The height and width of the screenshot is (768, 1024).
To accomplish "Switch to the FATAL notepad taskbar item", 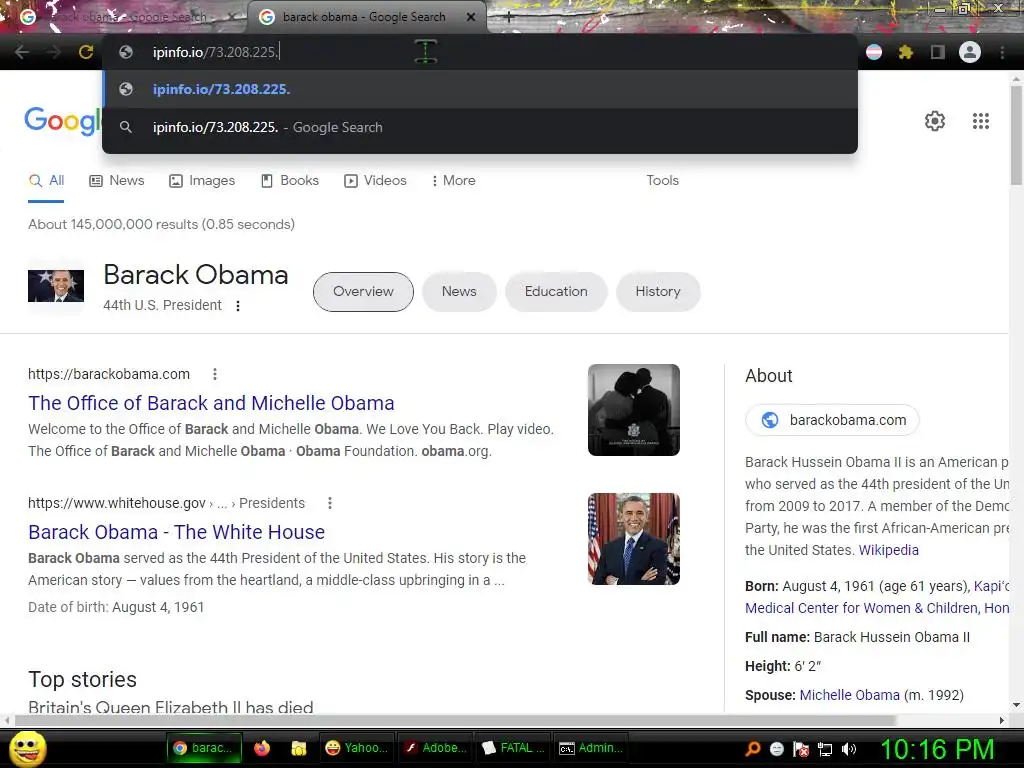I will (513, 748).
